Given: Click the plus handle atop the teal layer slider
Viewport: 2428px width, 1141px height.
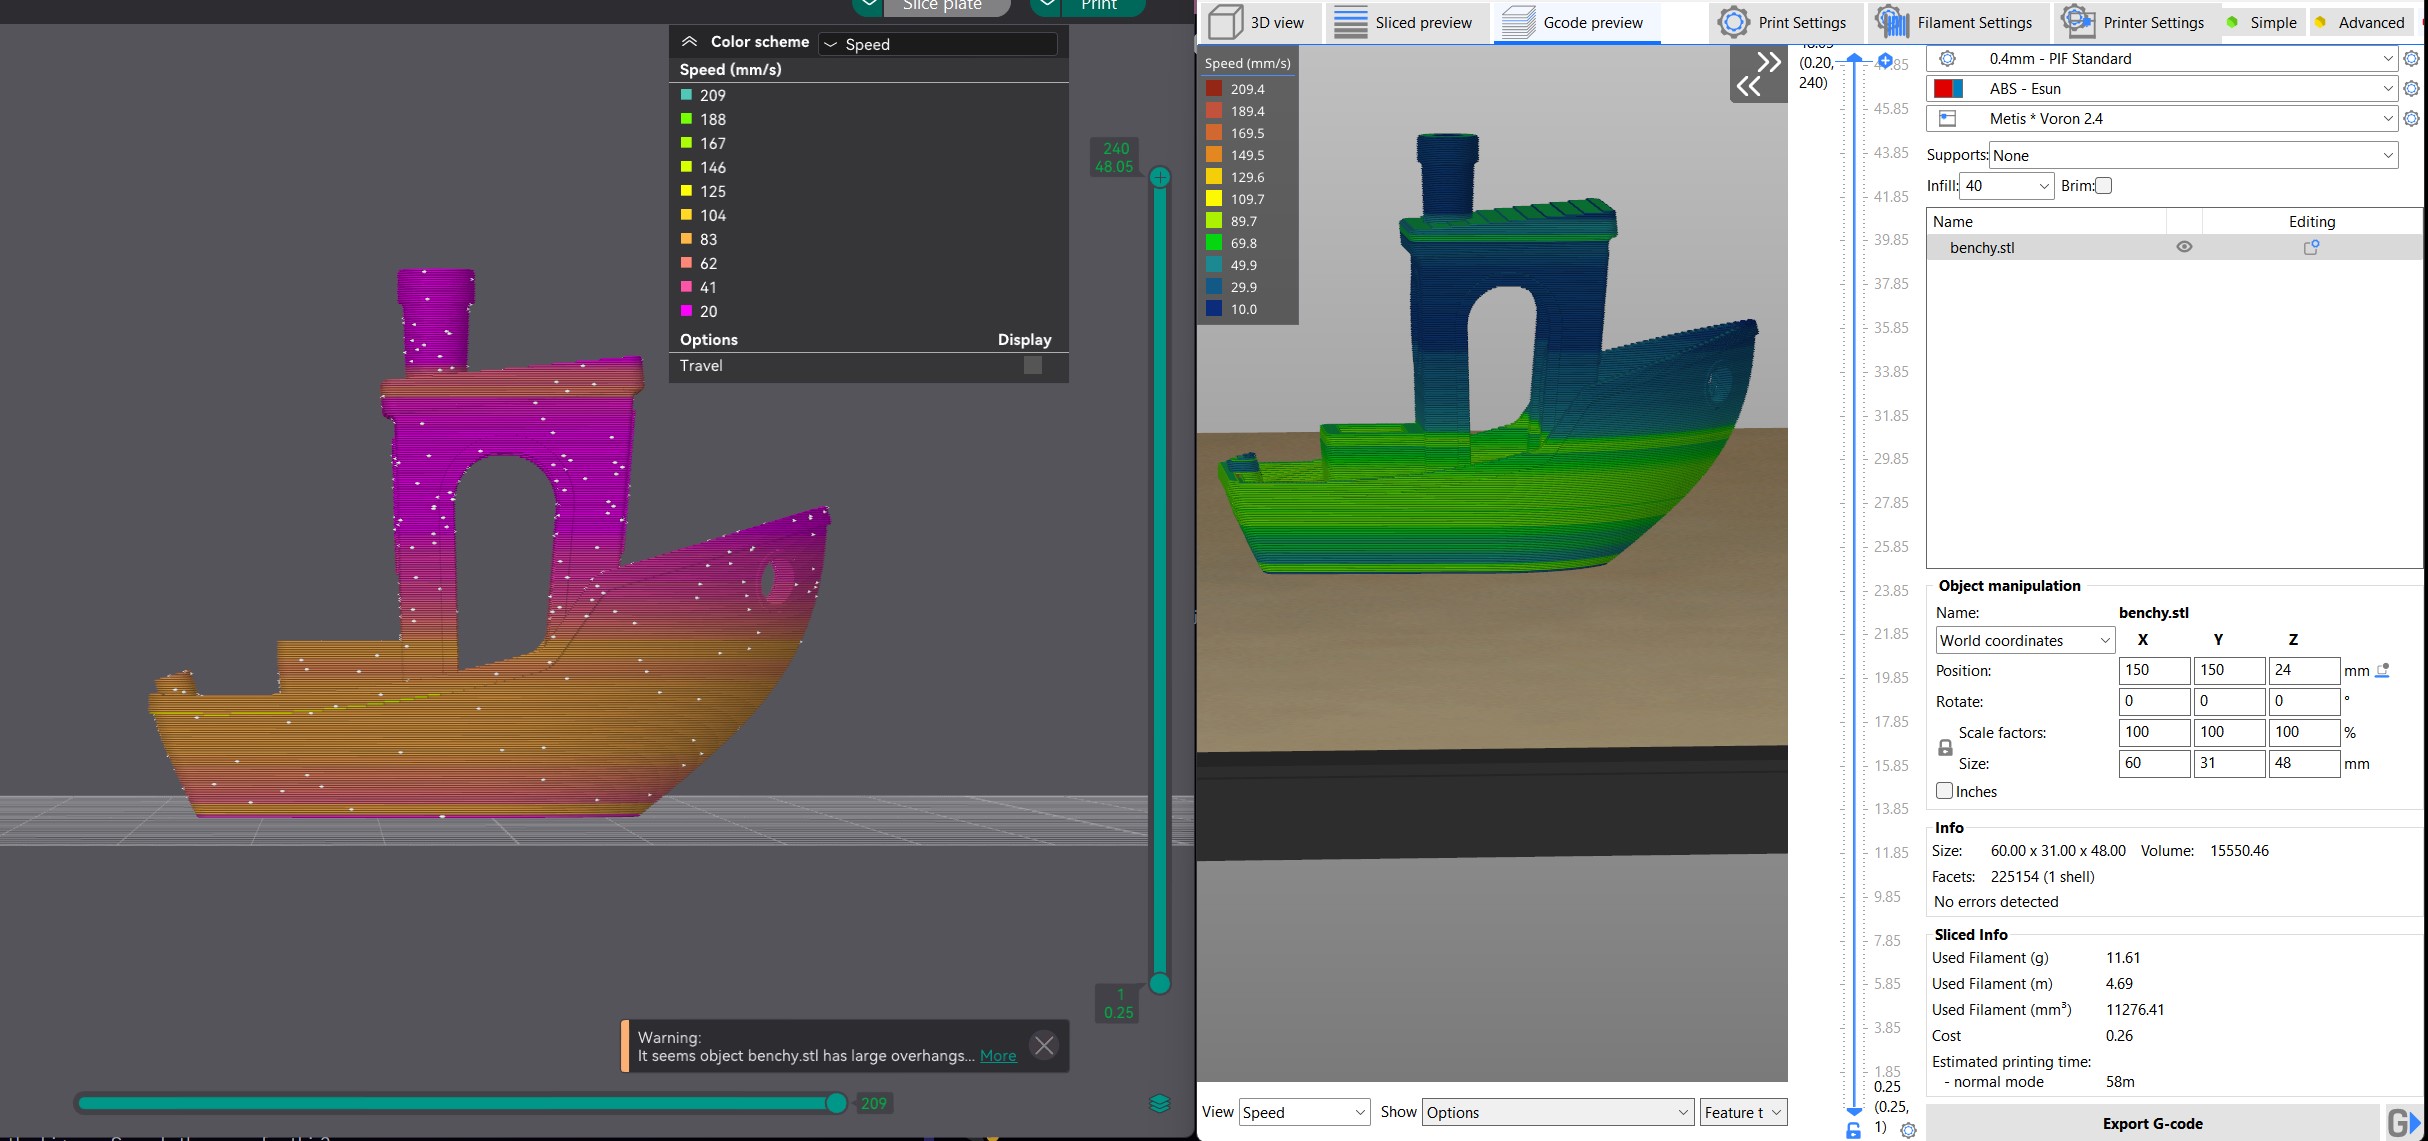Looking at the screenshot, I should click(1160, 177).
